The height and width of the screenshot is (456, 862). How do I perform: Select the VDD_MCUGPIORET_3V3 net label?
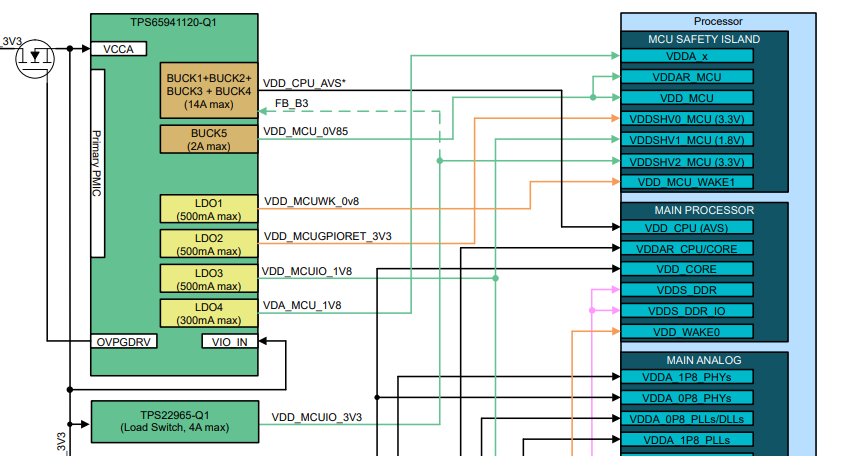tap(328, 237)
